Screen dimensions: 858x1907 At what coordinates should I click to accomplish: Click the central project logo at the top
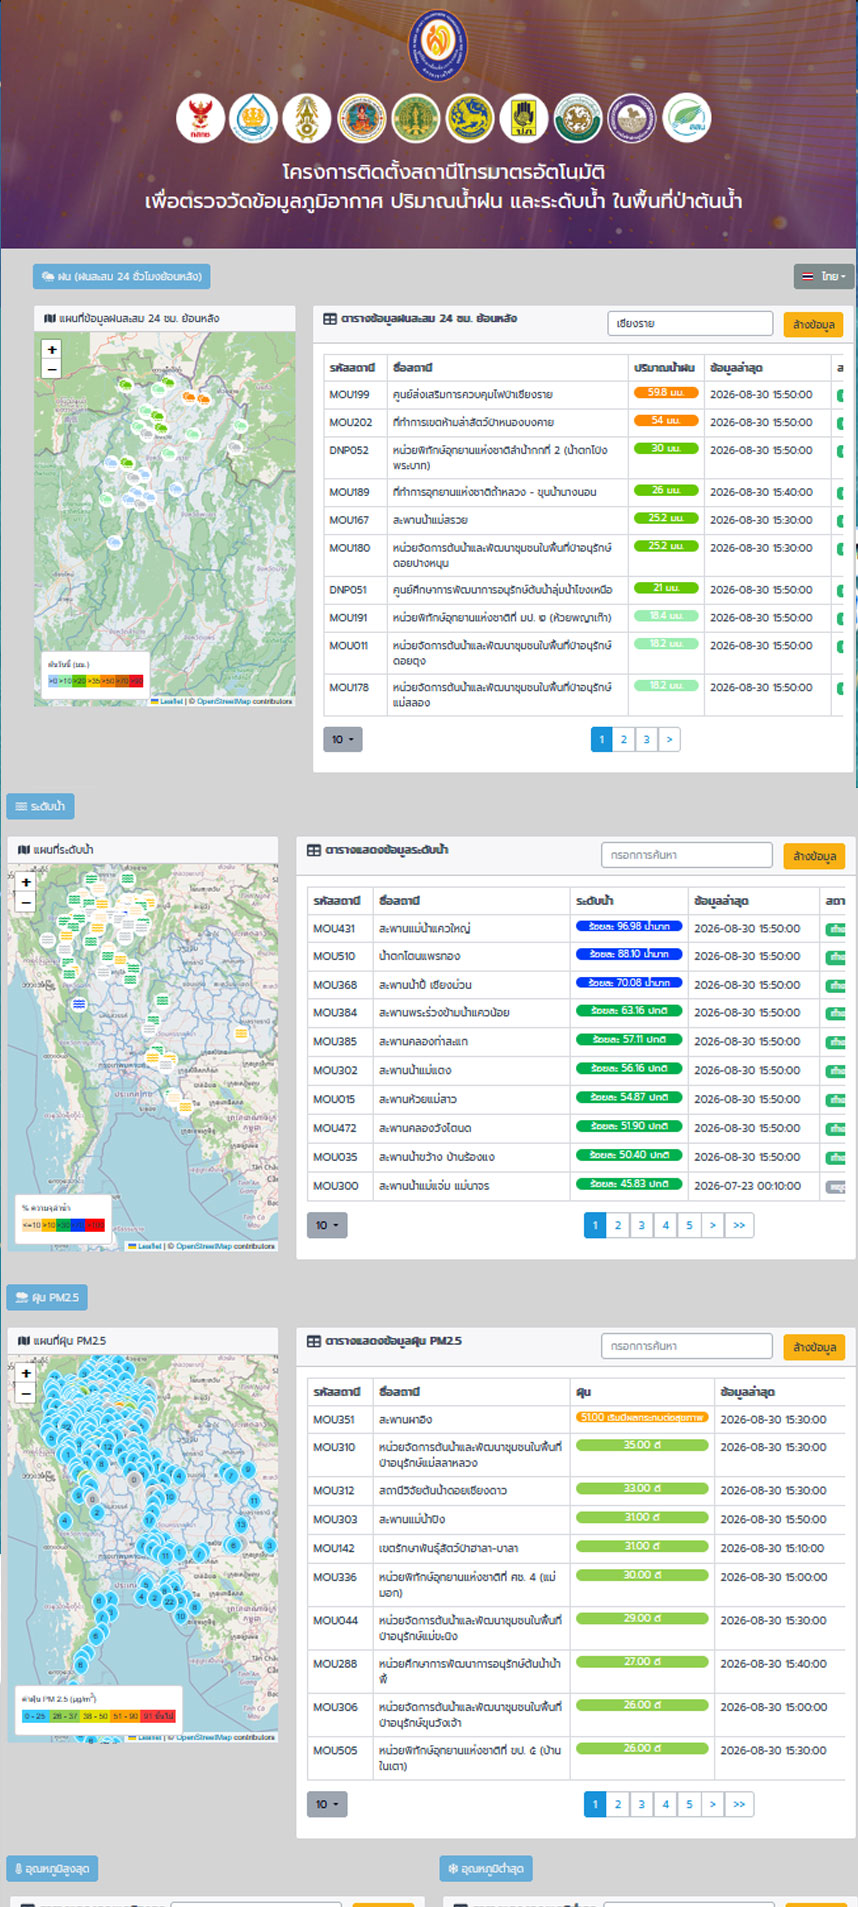(x=438, y=44)
